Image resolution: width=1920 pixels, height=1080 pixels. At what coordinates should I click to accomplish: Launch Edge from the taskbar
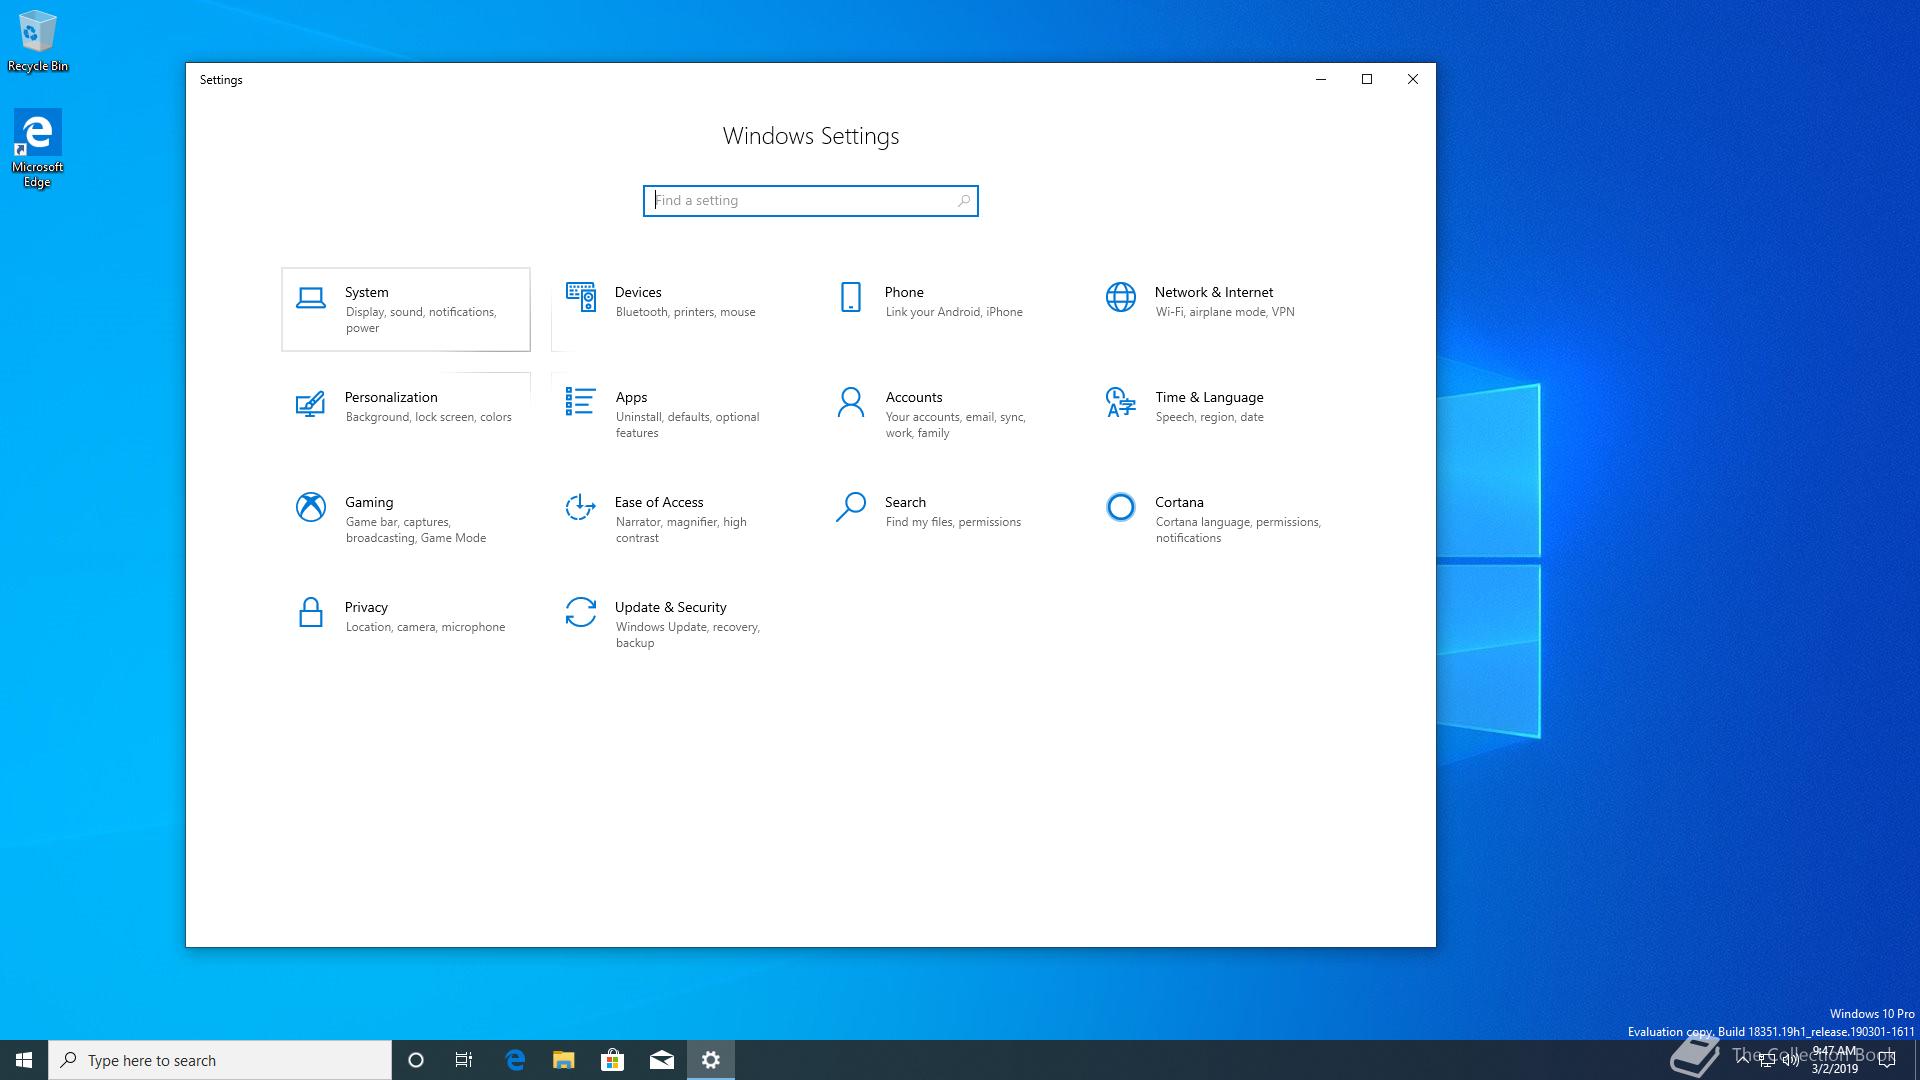click(x=515, y=1060)
